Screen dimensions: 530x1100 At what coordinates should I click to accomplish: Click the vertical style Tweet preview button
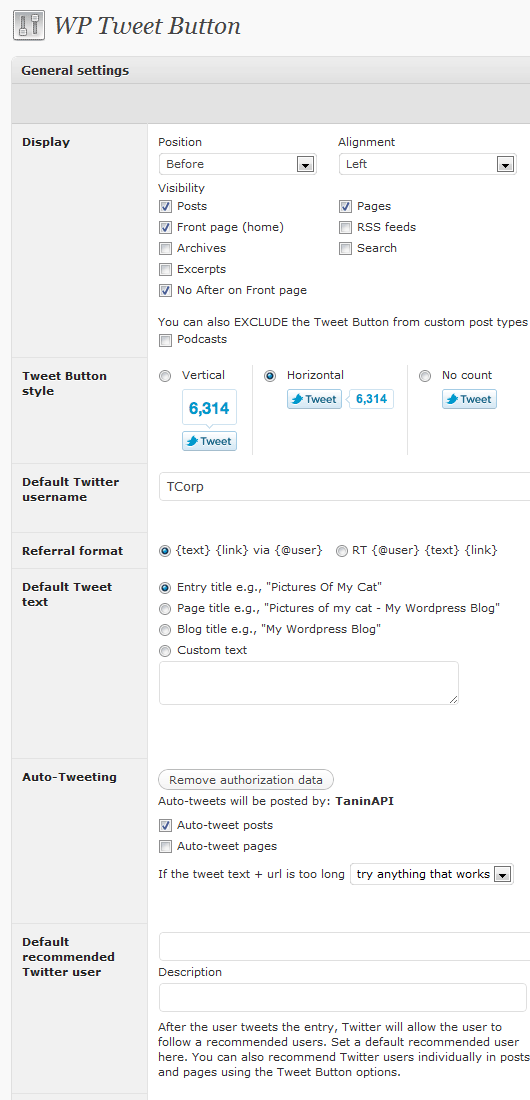click(209, 441)
